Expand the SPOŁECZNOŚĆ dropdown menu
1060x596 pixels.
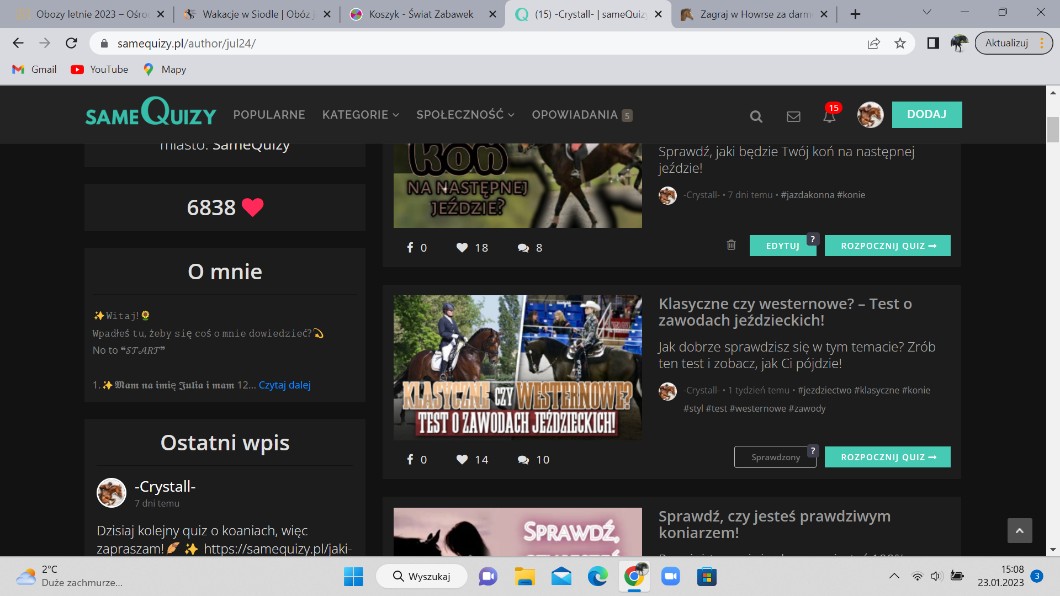[465, 115]
